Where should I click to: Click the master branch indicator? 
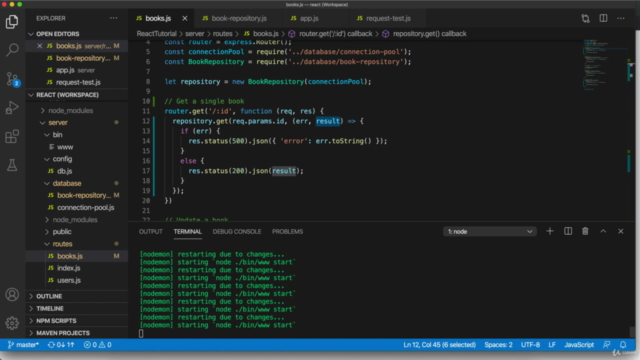pos(23,345)
